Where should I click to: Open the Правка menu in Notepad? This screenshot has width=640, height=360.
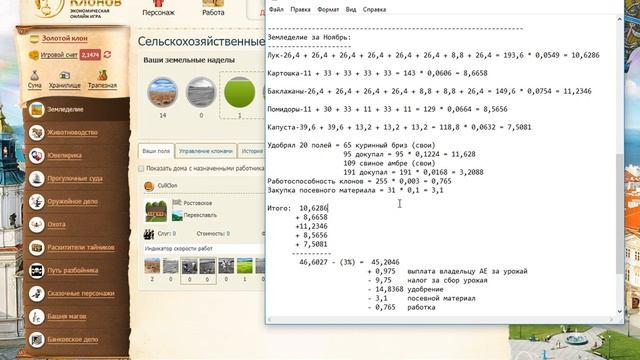coord(300,9)
